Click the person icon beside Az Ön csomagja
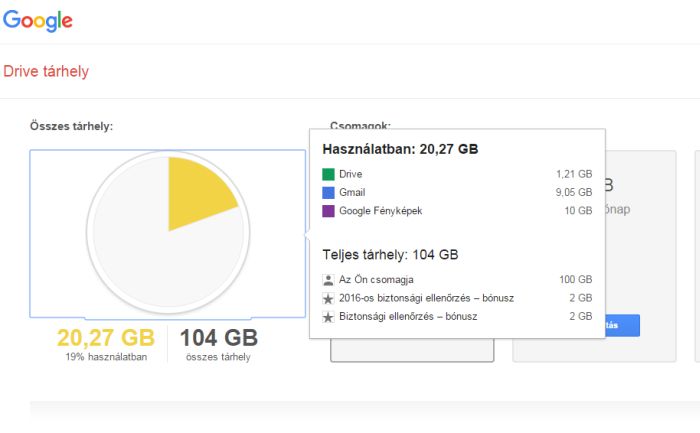 coord(328,280)
